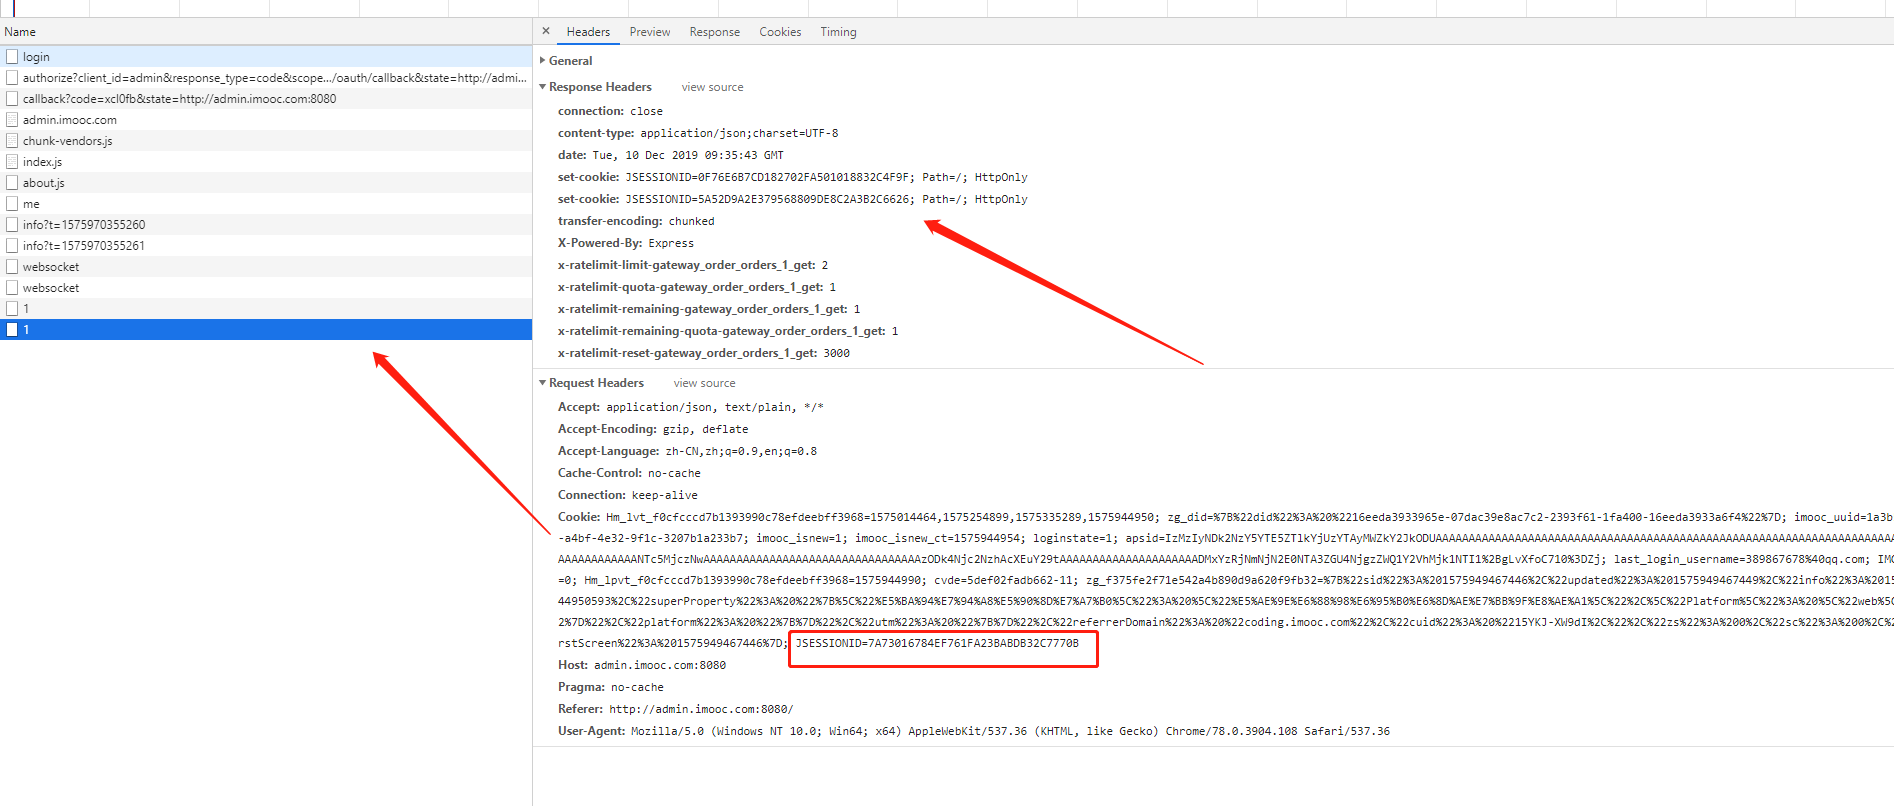Select the authorize?client_id=admin request
Viewport: 1894px width, 806px height.
[266, 78]
